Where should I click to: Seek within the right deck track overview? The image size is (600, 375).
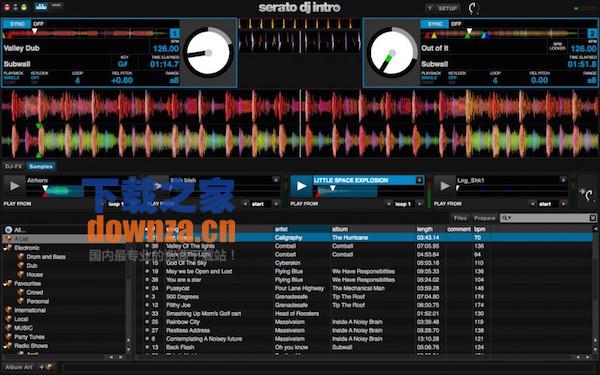tap(504, 35)
